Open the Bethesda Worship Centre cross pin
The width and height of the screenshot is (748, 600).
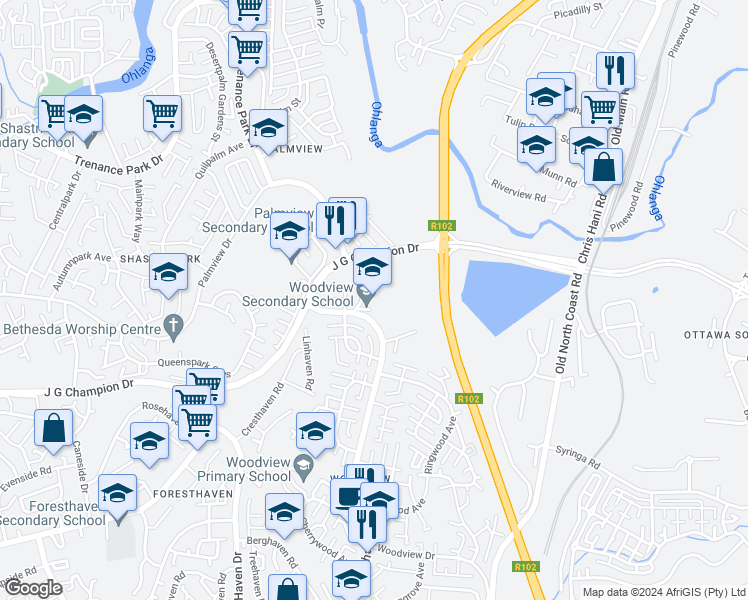click(x=173, y=329)
